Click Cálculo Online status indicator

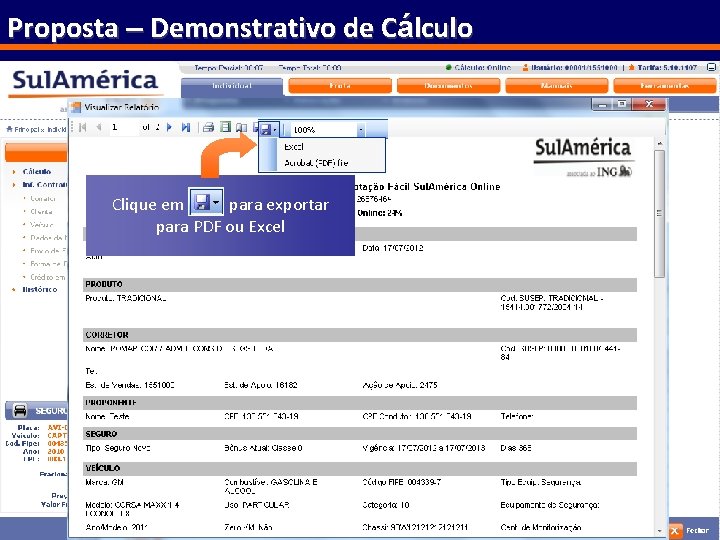click(478, 68)
